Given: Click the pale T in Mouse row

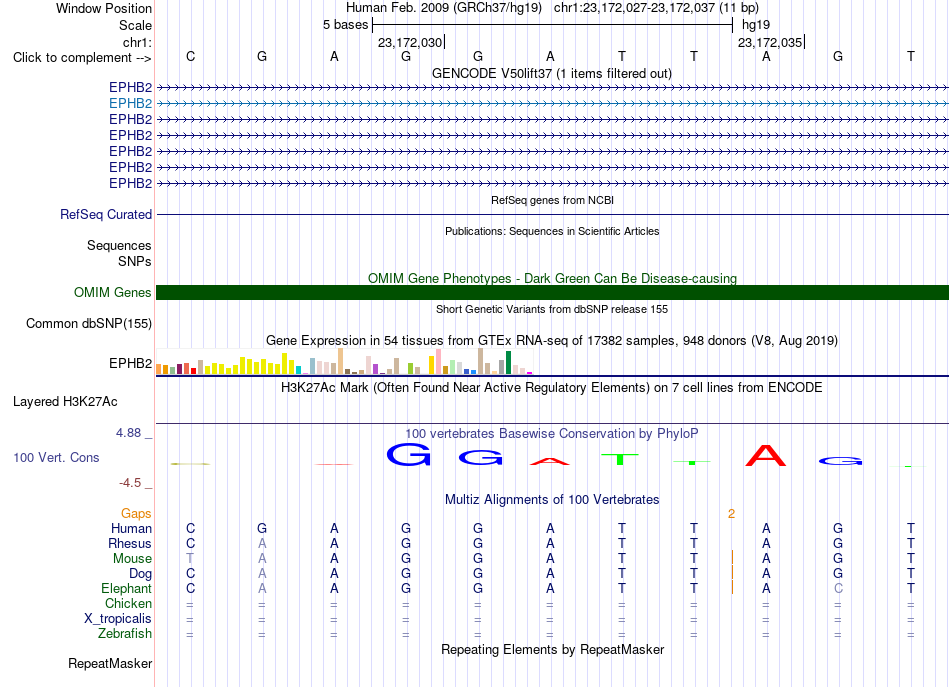Looking at the screenshot, I should click(x=190, y=559).
